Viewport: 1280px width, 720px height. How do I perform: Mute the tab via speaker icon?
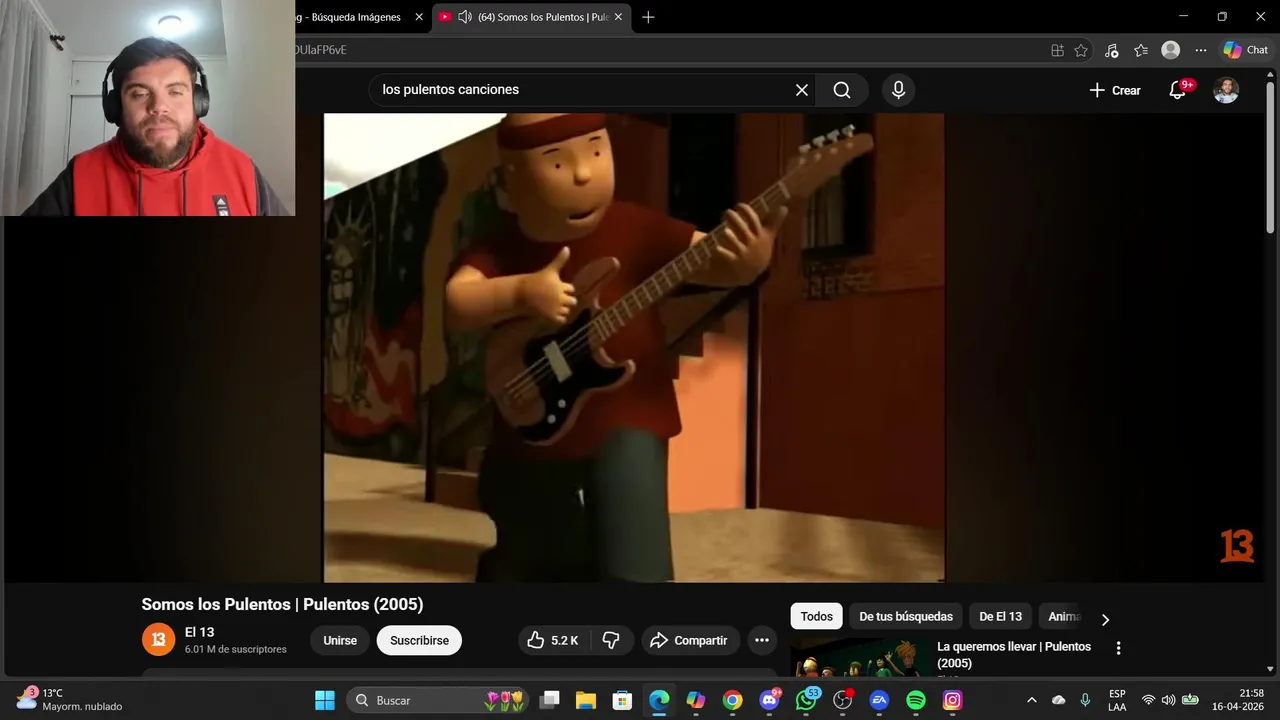(x=465, y=17)
